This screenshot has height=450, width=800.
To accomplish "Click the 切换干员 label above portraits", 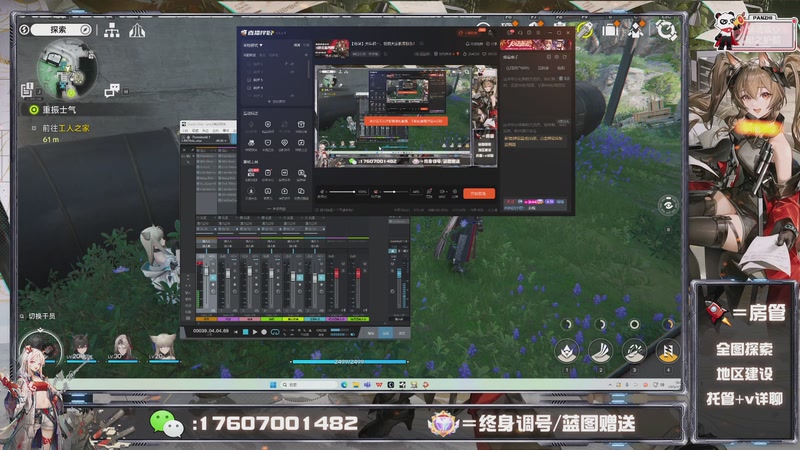I will coord(42,316).
